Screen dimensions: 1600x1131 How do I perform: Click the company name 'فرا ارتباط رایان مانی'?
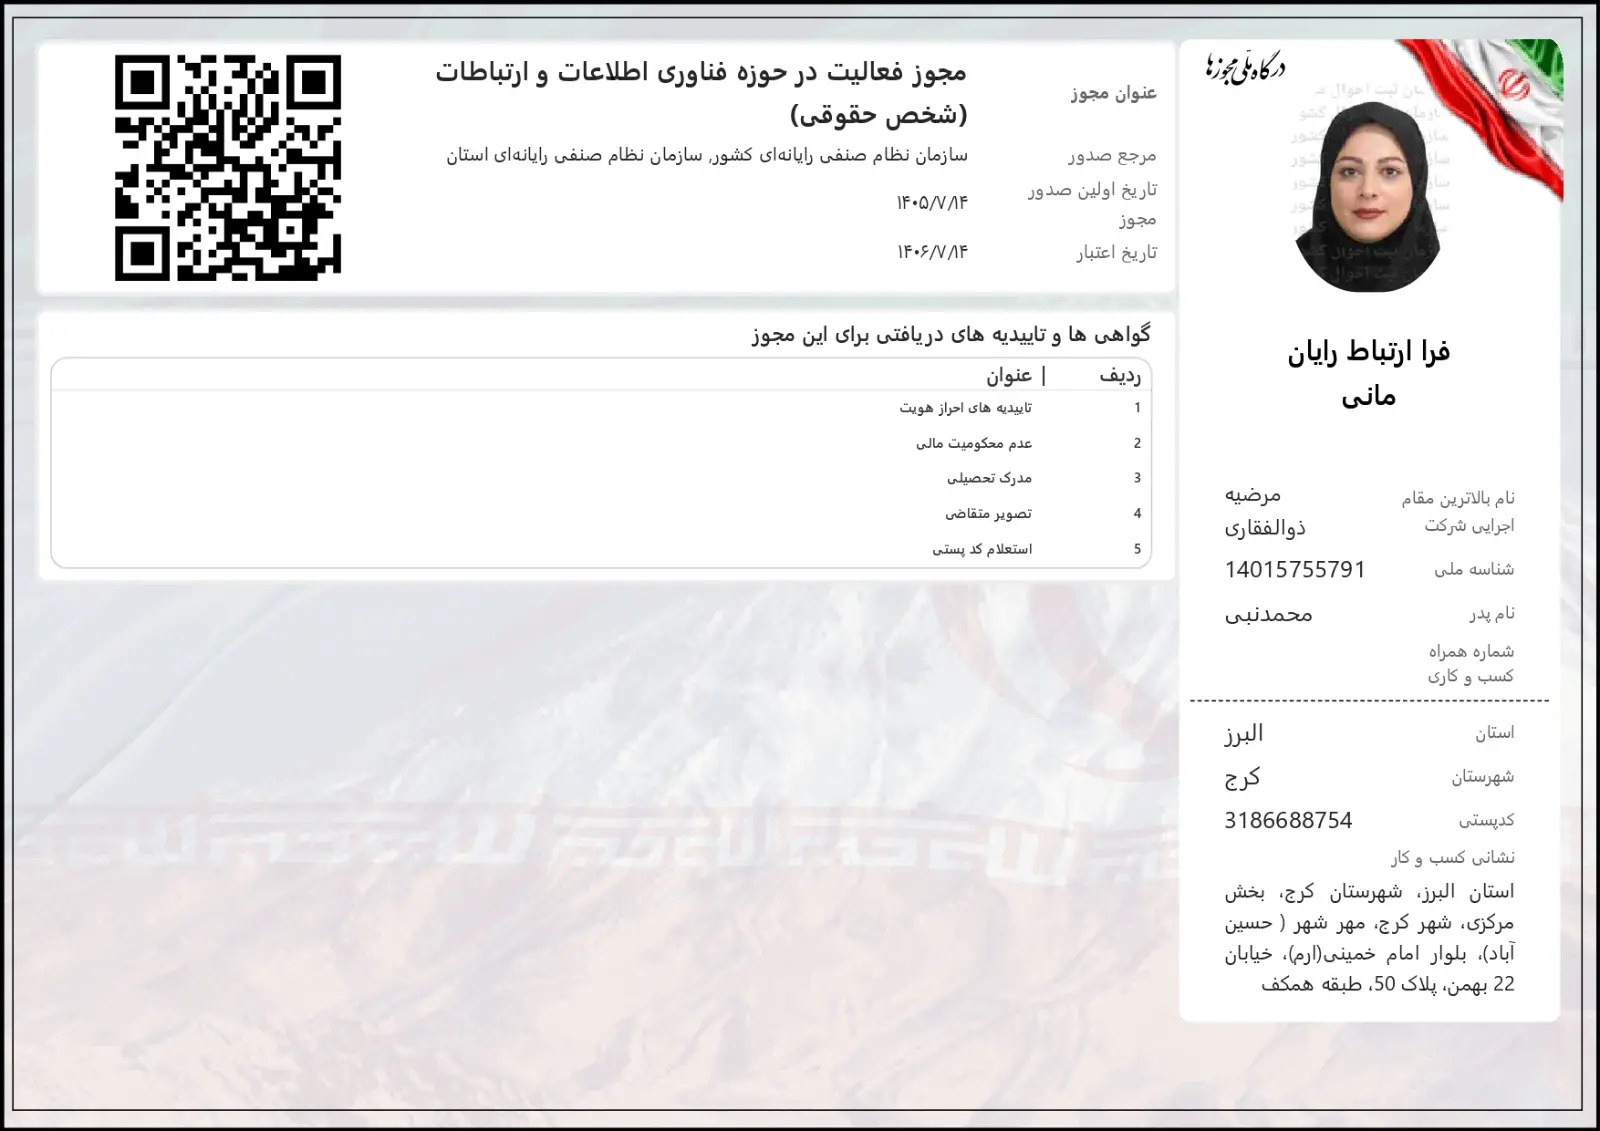tap(1368, 373)
